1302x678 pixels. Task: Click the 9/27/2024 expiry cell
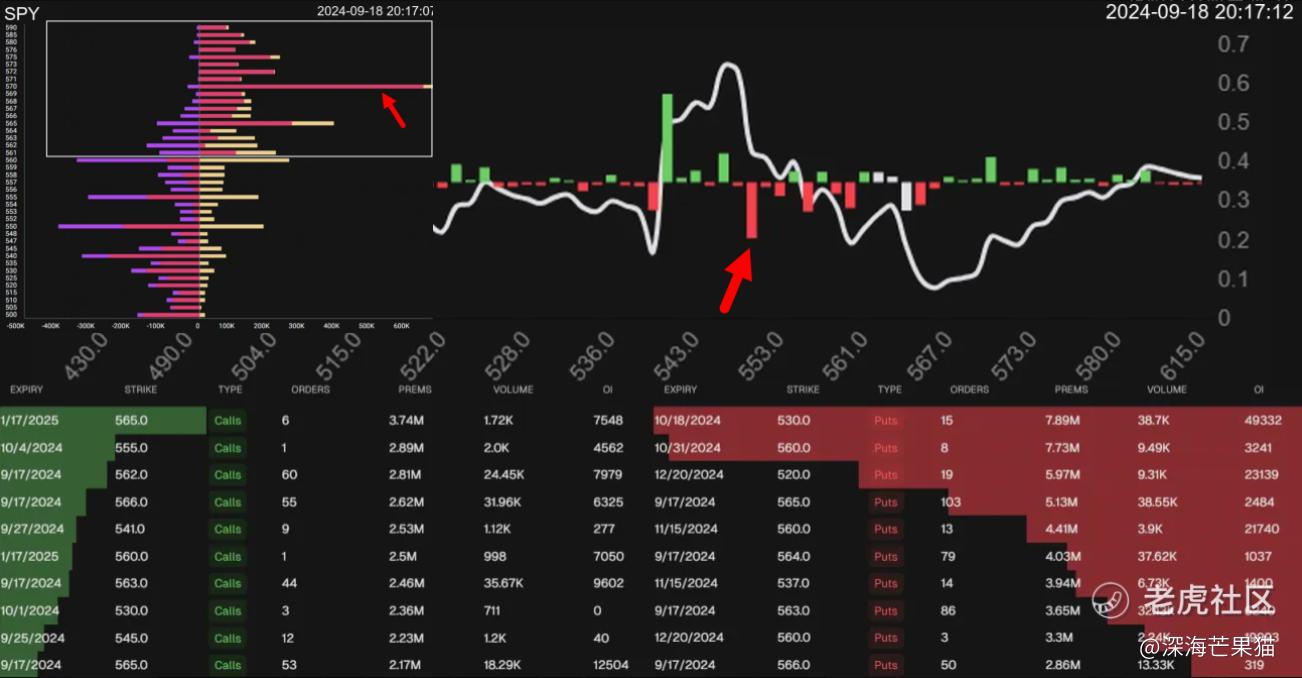point(32,529)
